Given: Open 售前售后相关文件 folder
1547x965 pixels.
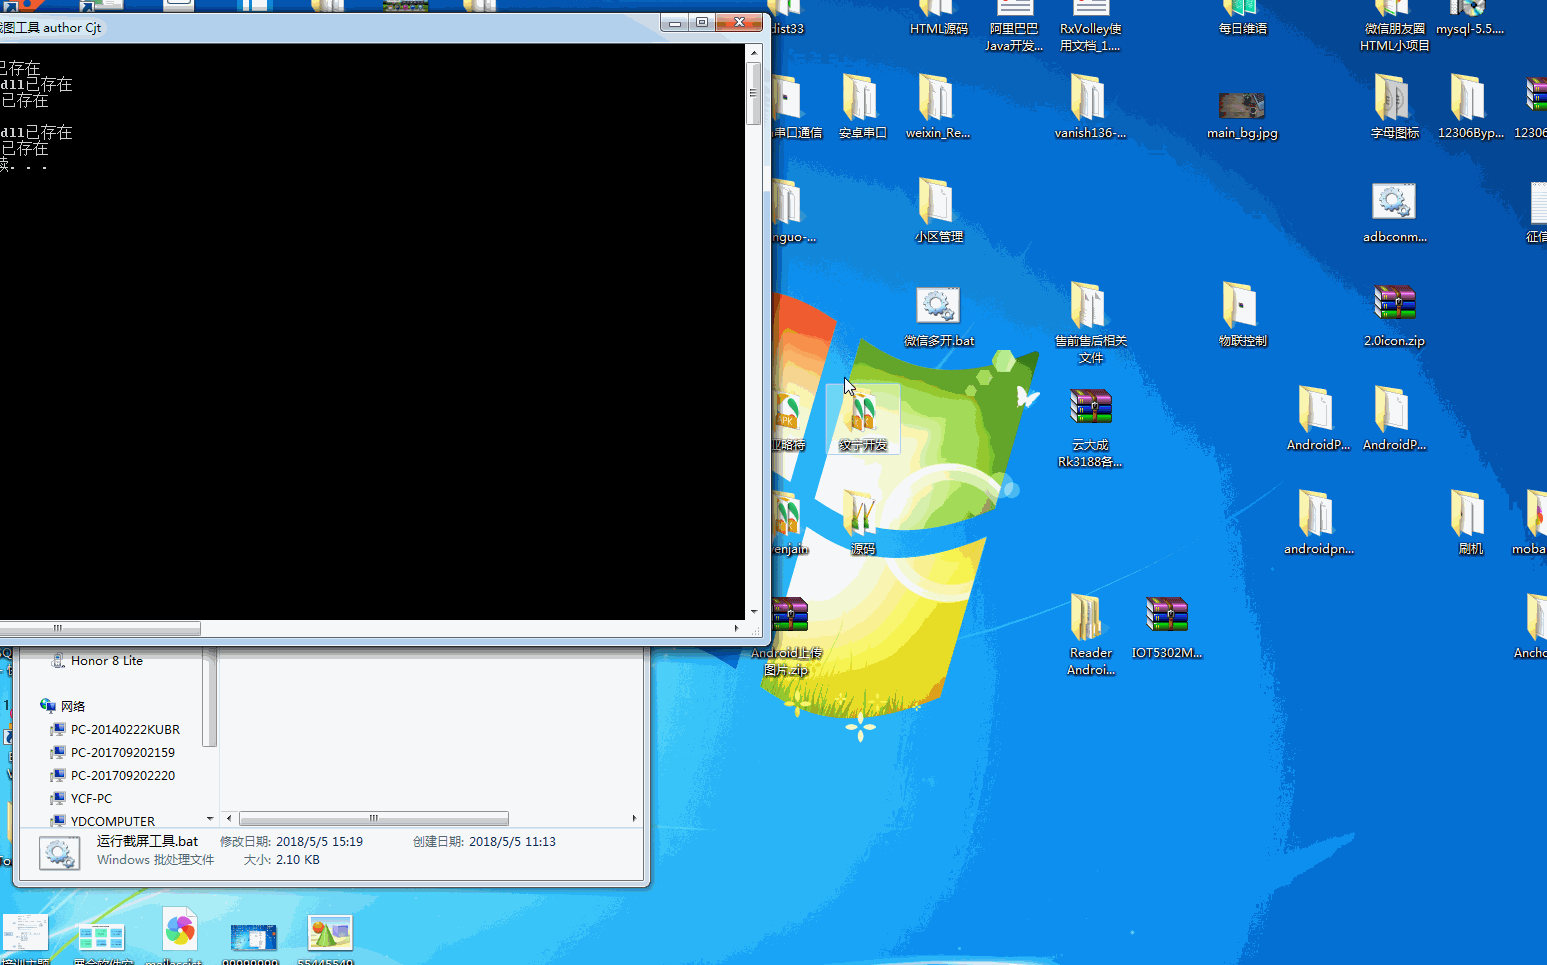Looking at the screenshot, I should [1089, 322].
